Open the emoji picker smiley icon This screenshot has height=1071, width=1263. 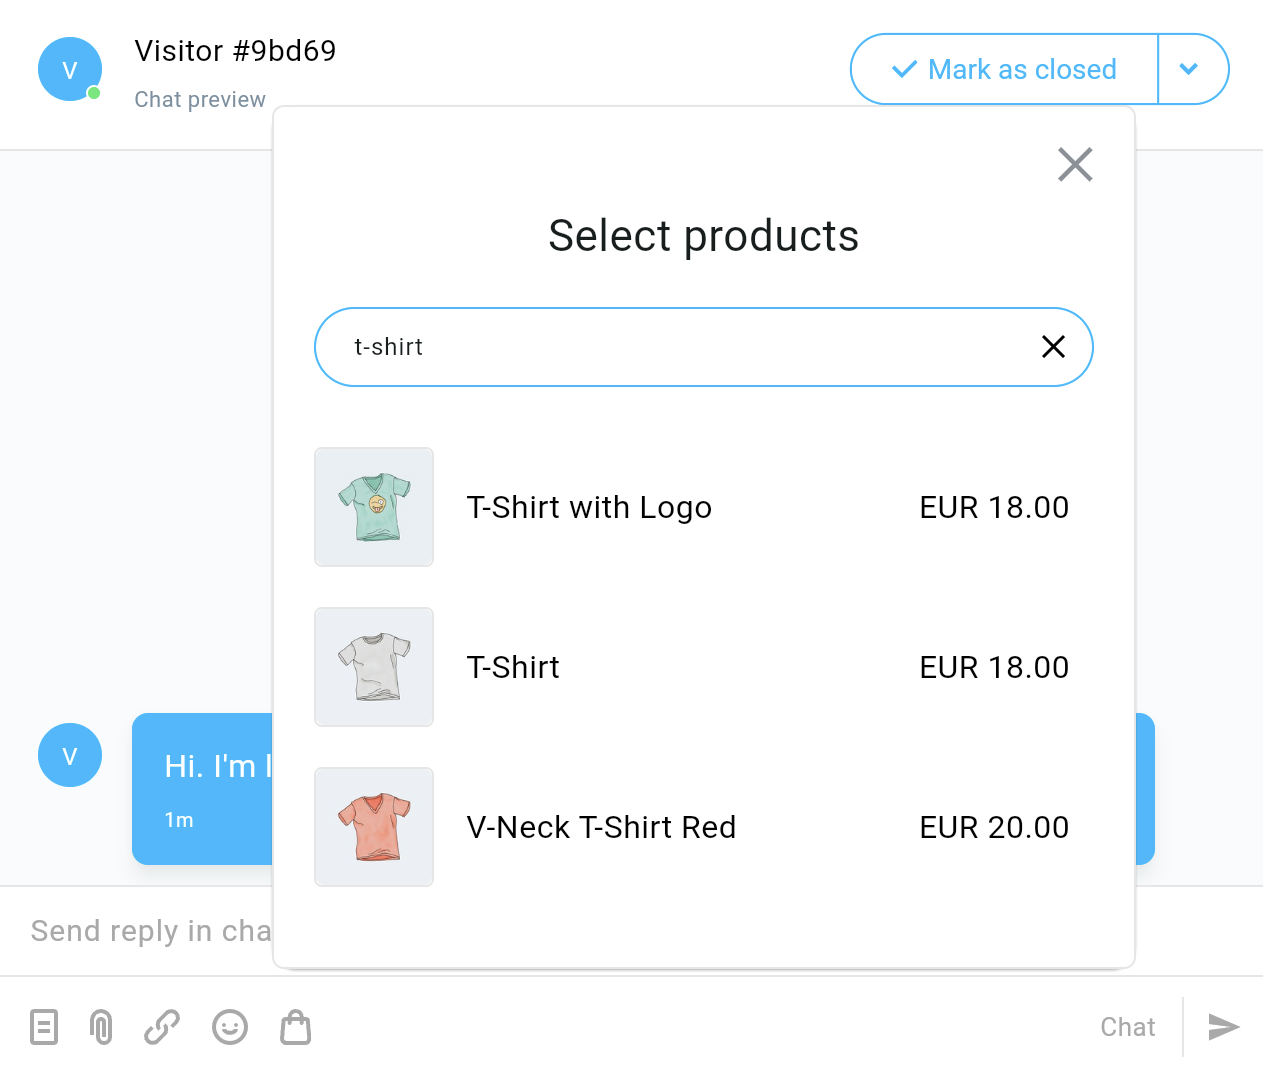click(230, 1027)
